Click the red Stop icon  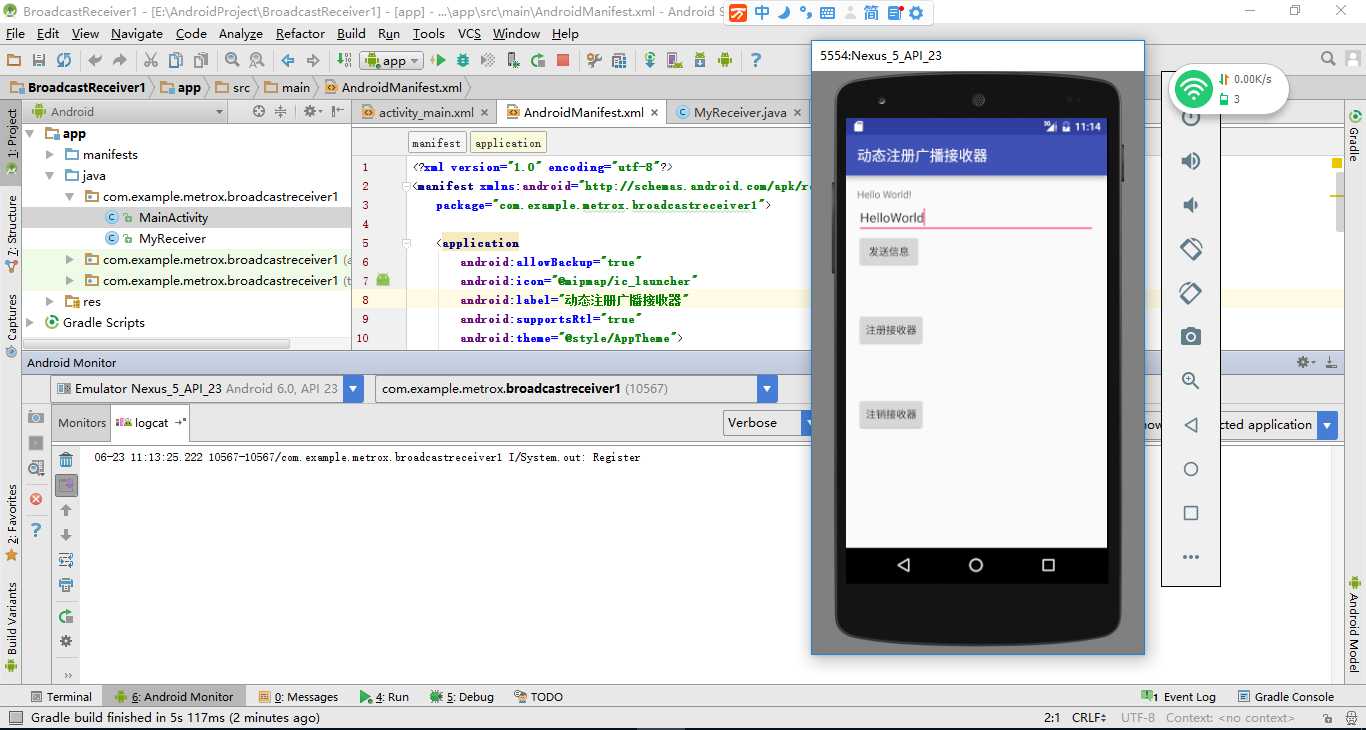tap(563, 61)
